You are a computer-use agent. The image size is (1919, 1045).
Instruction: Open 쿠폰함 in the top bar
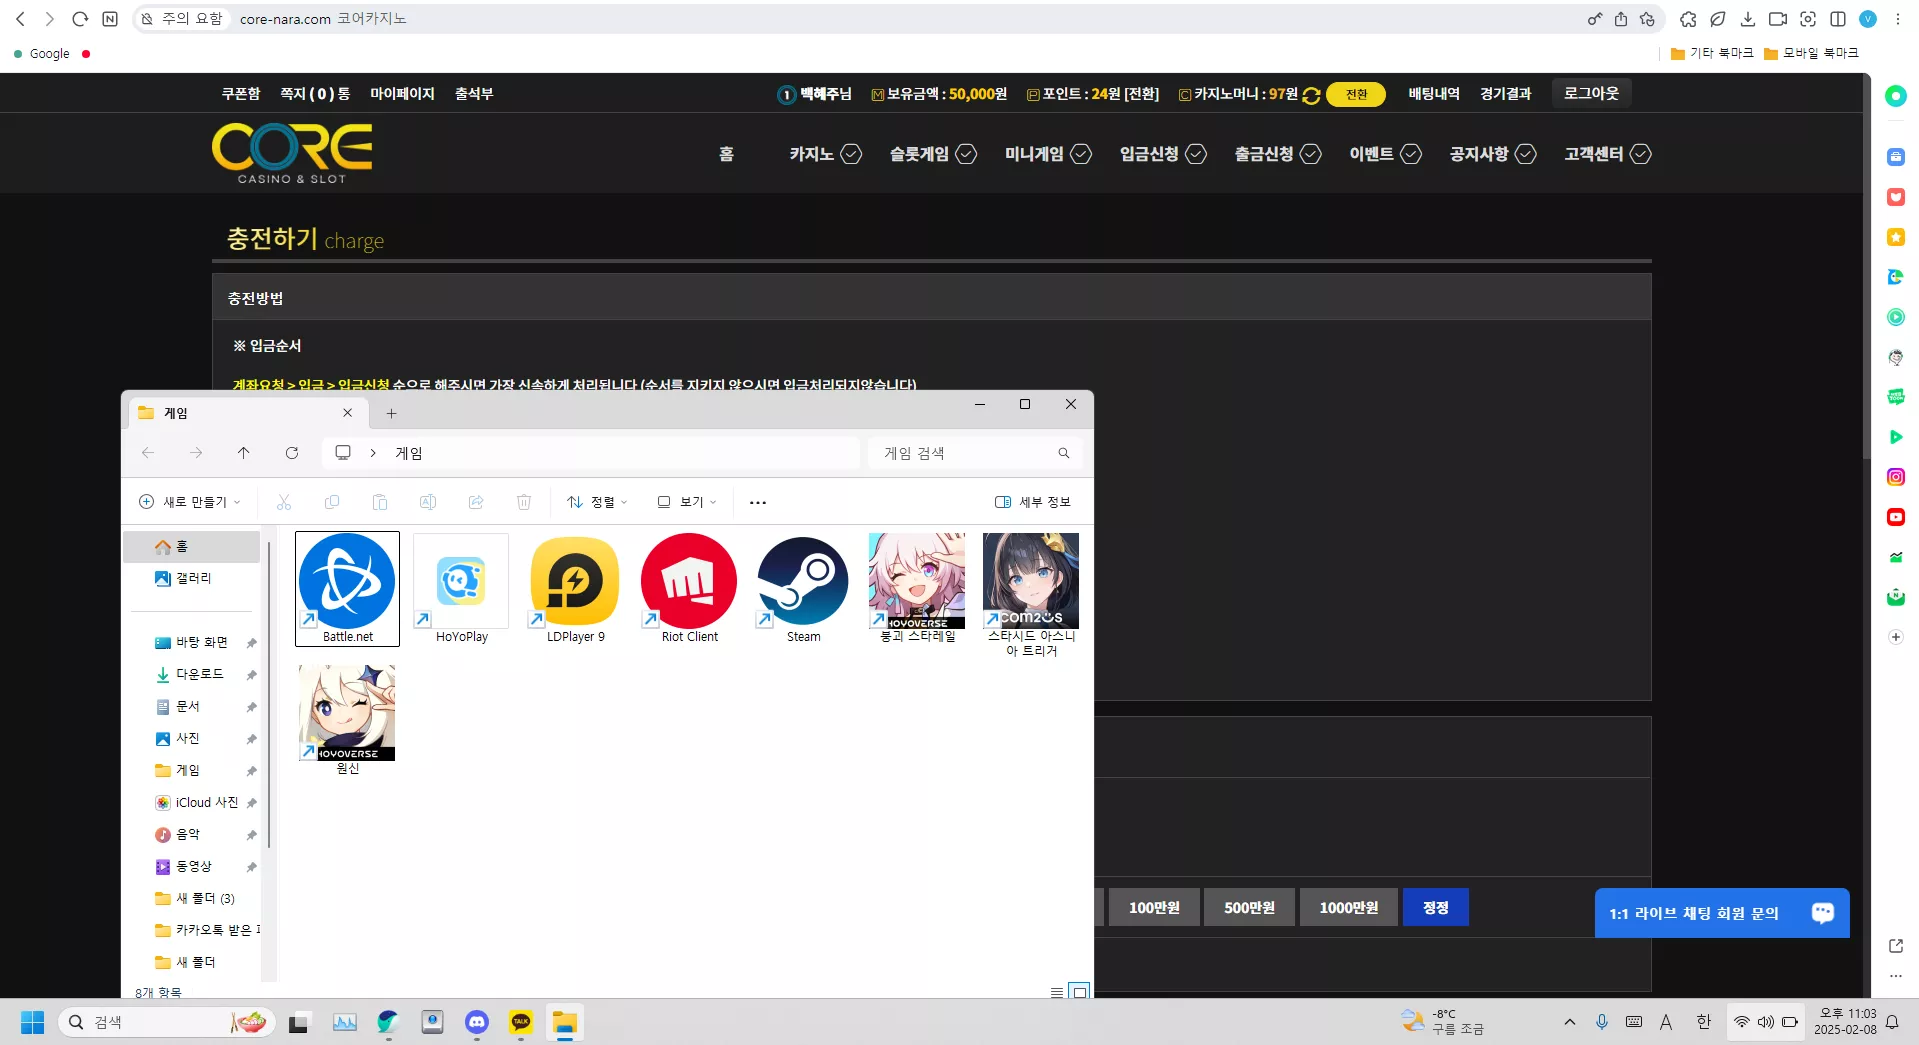pos(241,93)
